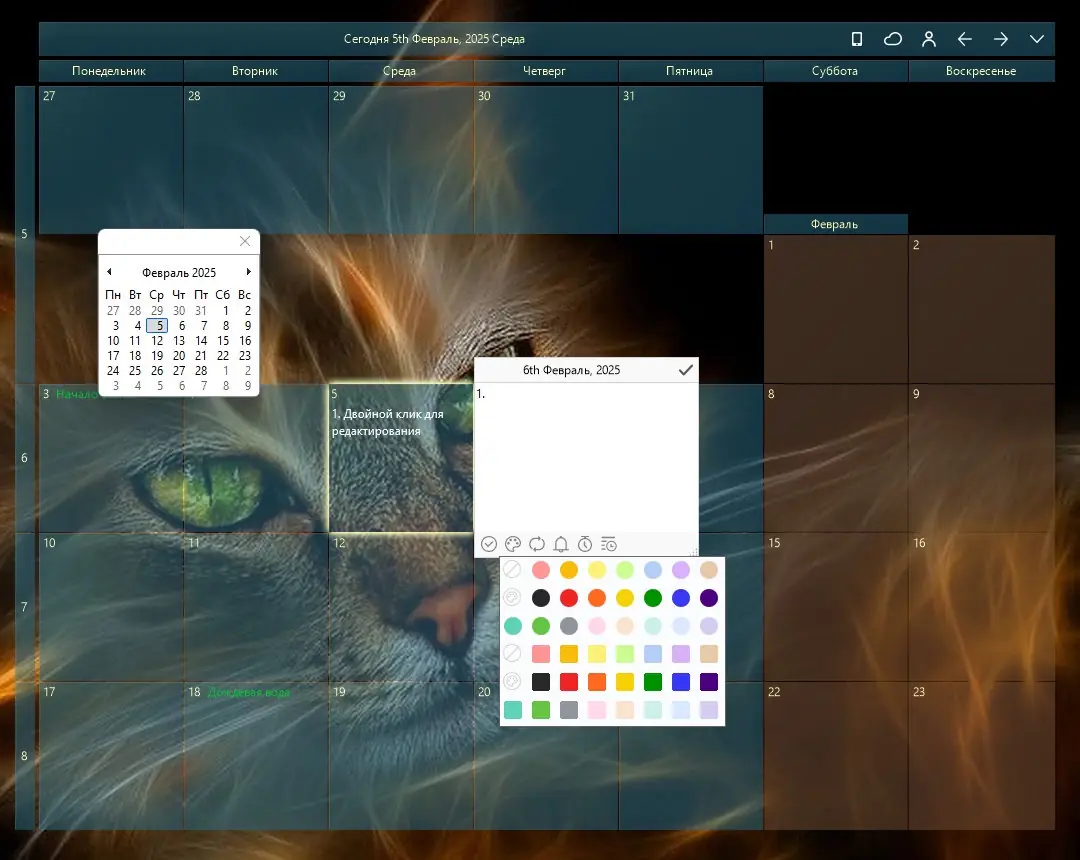The image size is (1080, 860).
Task: Choose the round 'no color' option in top row
Action: pos(512,569)
